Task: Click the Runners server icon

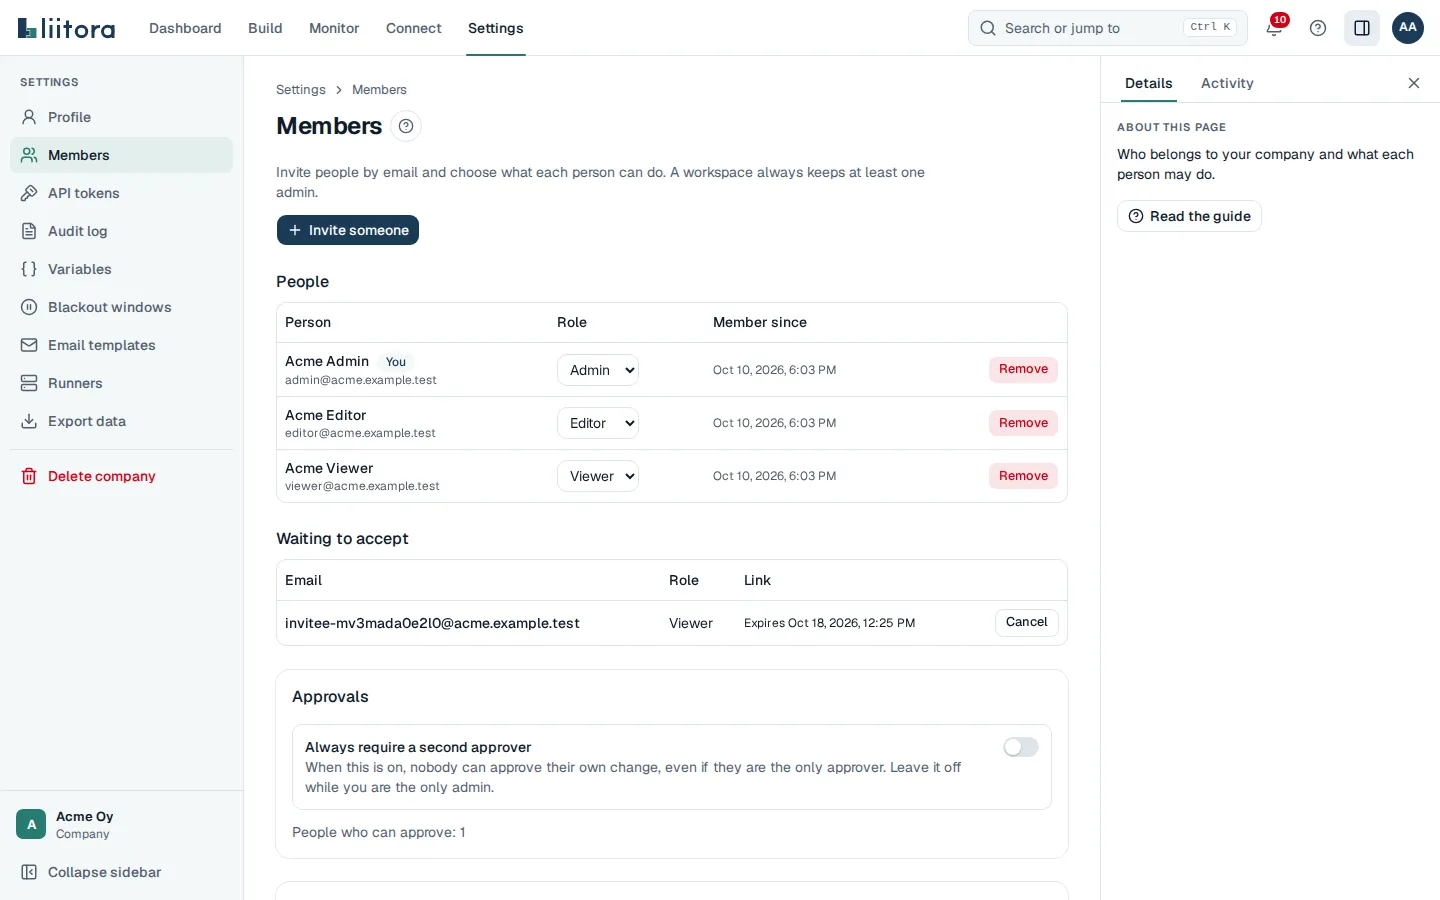Action: click(x=29, y=383)
